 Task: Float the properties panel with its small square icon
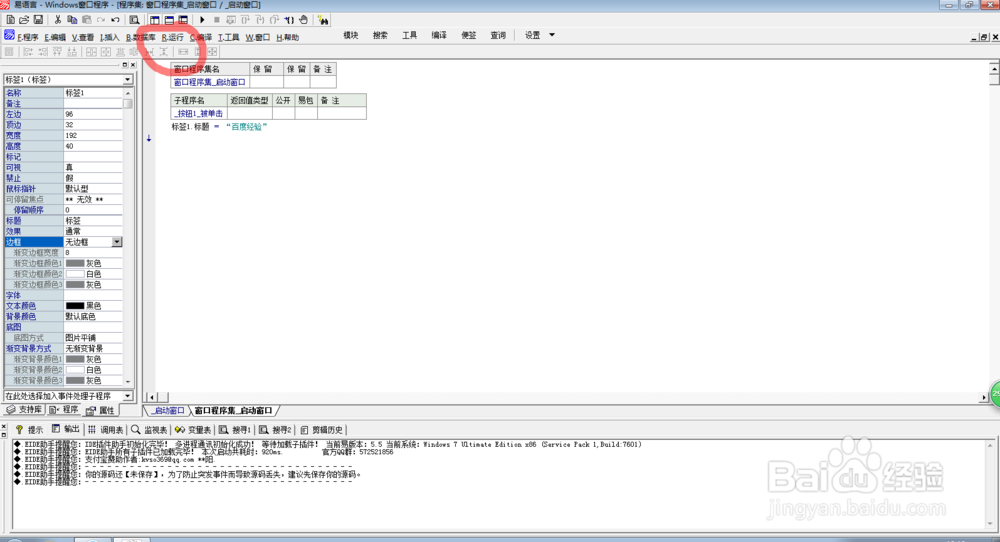[x=125, y=65]
